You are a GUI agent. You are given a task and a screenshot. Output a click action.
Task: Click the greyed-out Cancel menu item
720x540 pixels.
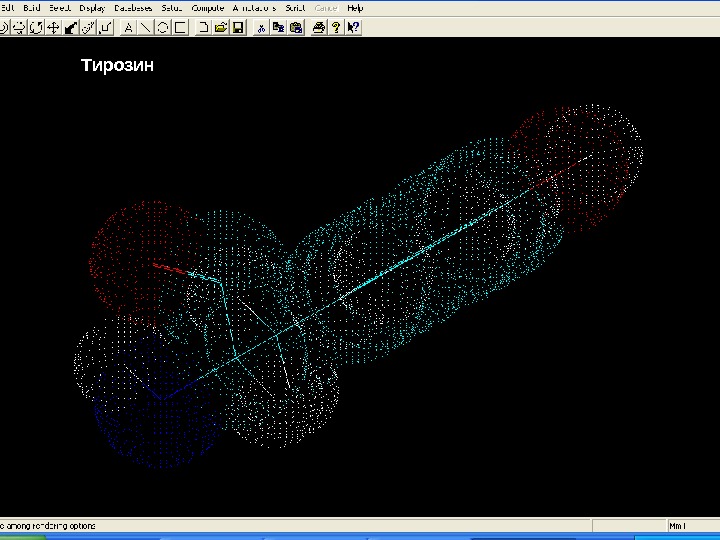click(x=326, y=8)
